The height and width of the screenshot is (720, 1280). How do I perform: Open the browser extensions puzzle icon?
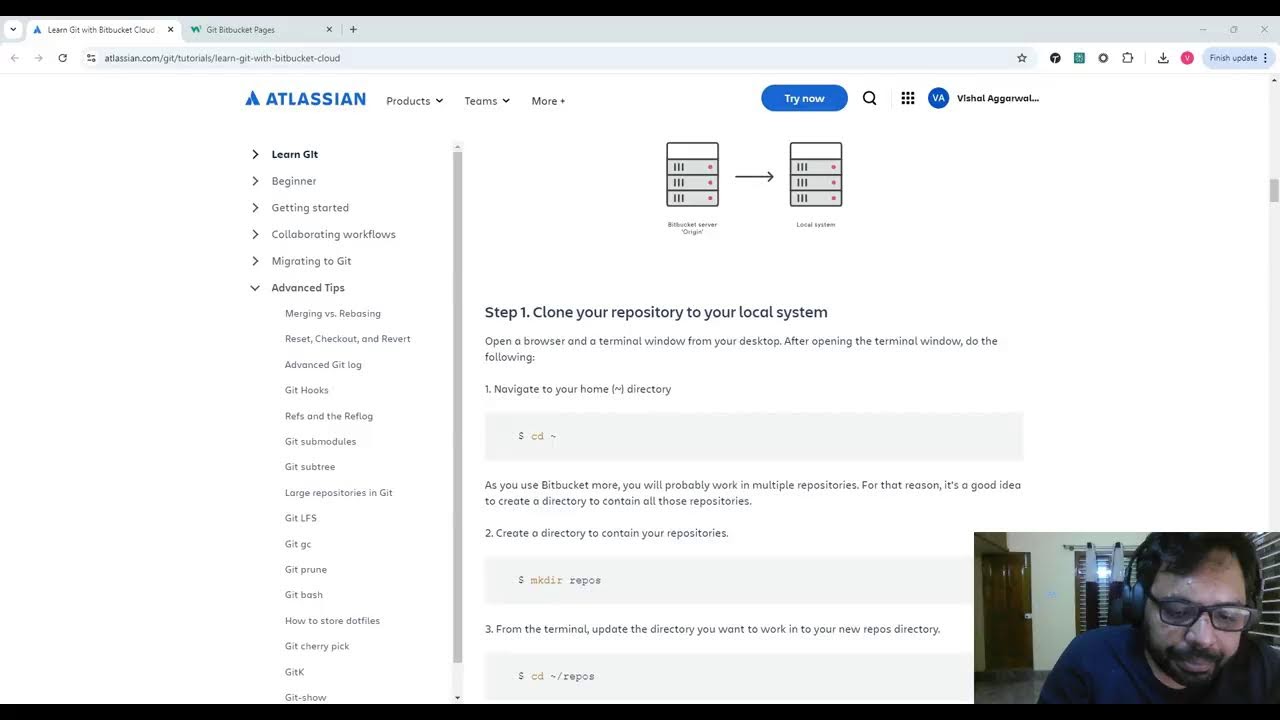click(x=1127, y=58)
